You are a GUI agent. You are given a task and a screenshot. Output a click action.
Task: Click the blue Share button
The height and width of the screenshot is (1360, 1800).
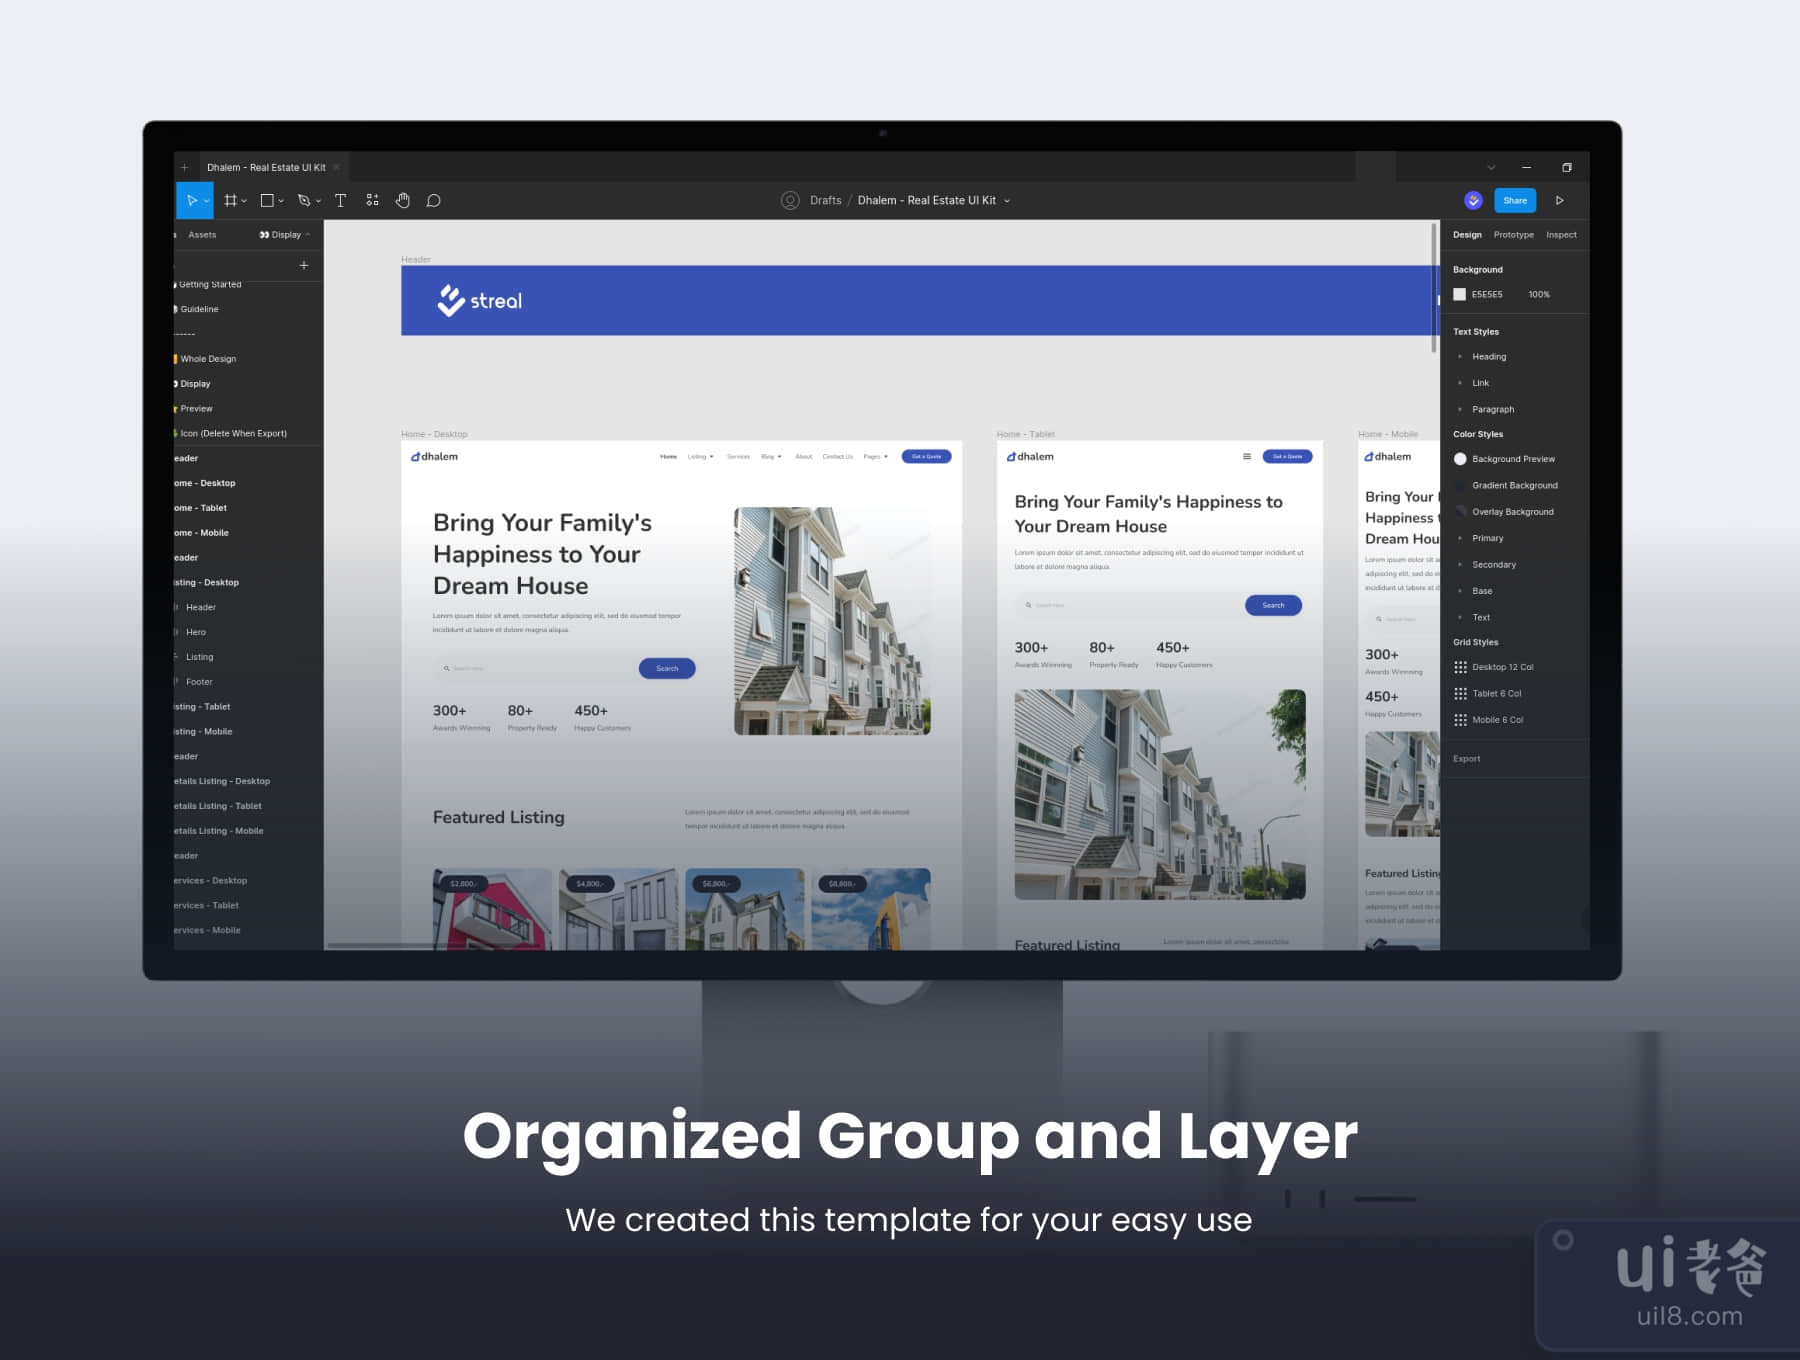1515,201
